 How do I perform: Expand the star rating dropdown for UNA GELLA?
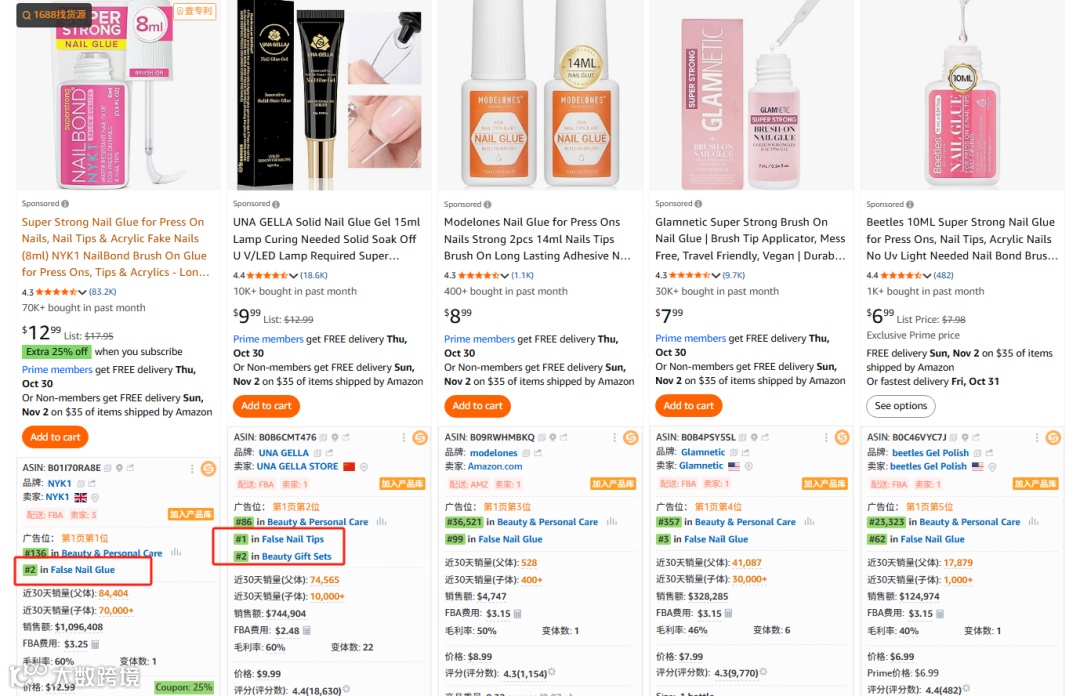[293, 276]
